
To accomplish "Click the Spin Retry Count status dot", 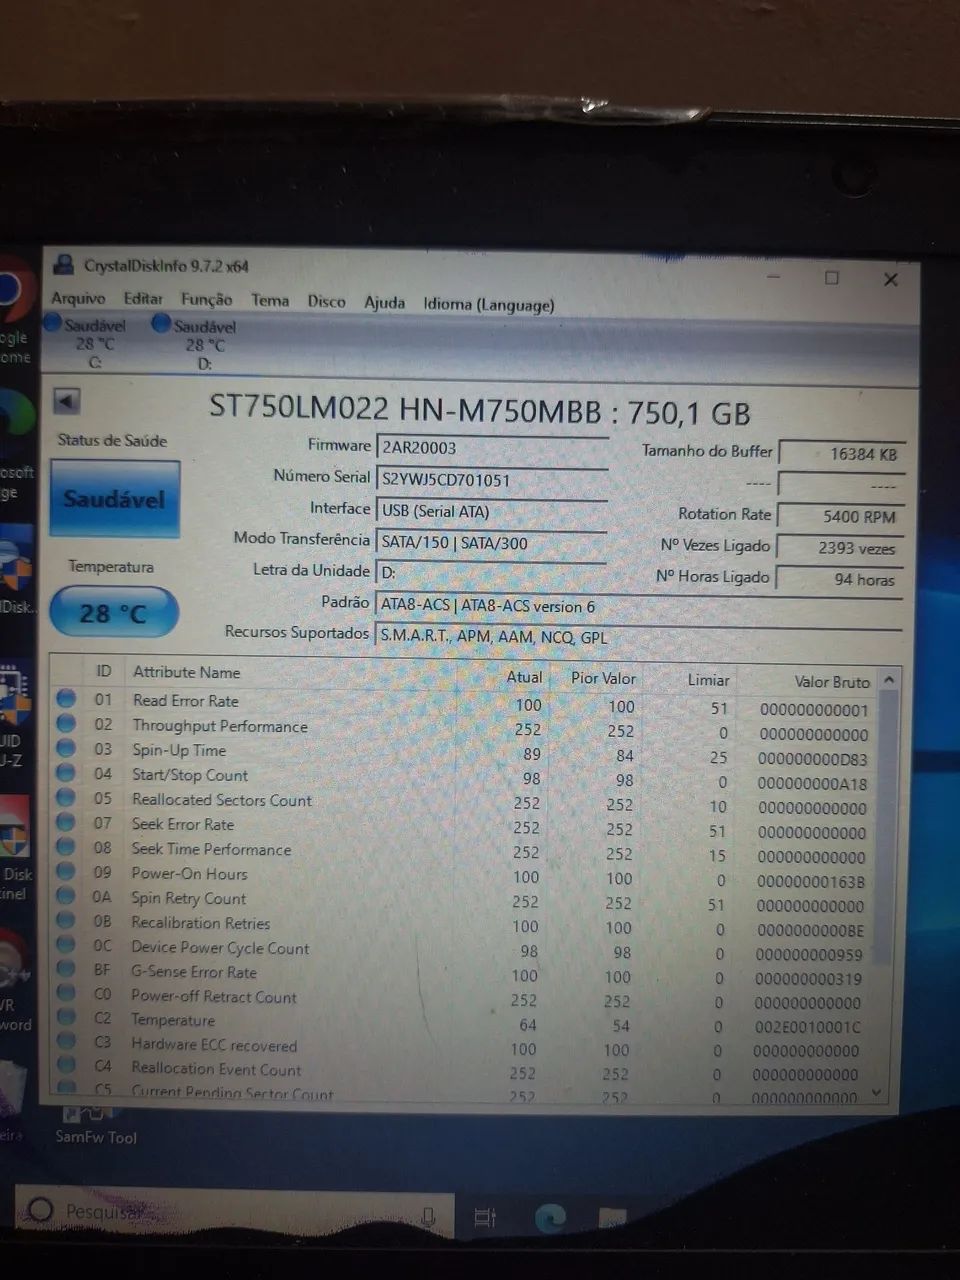I will pos(66,896).
